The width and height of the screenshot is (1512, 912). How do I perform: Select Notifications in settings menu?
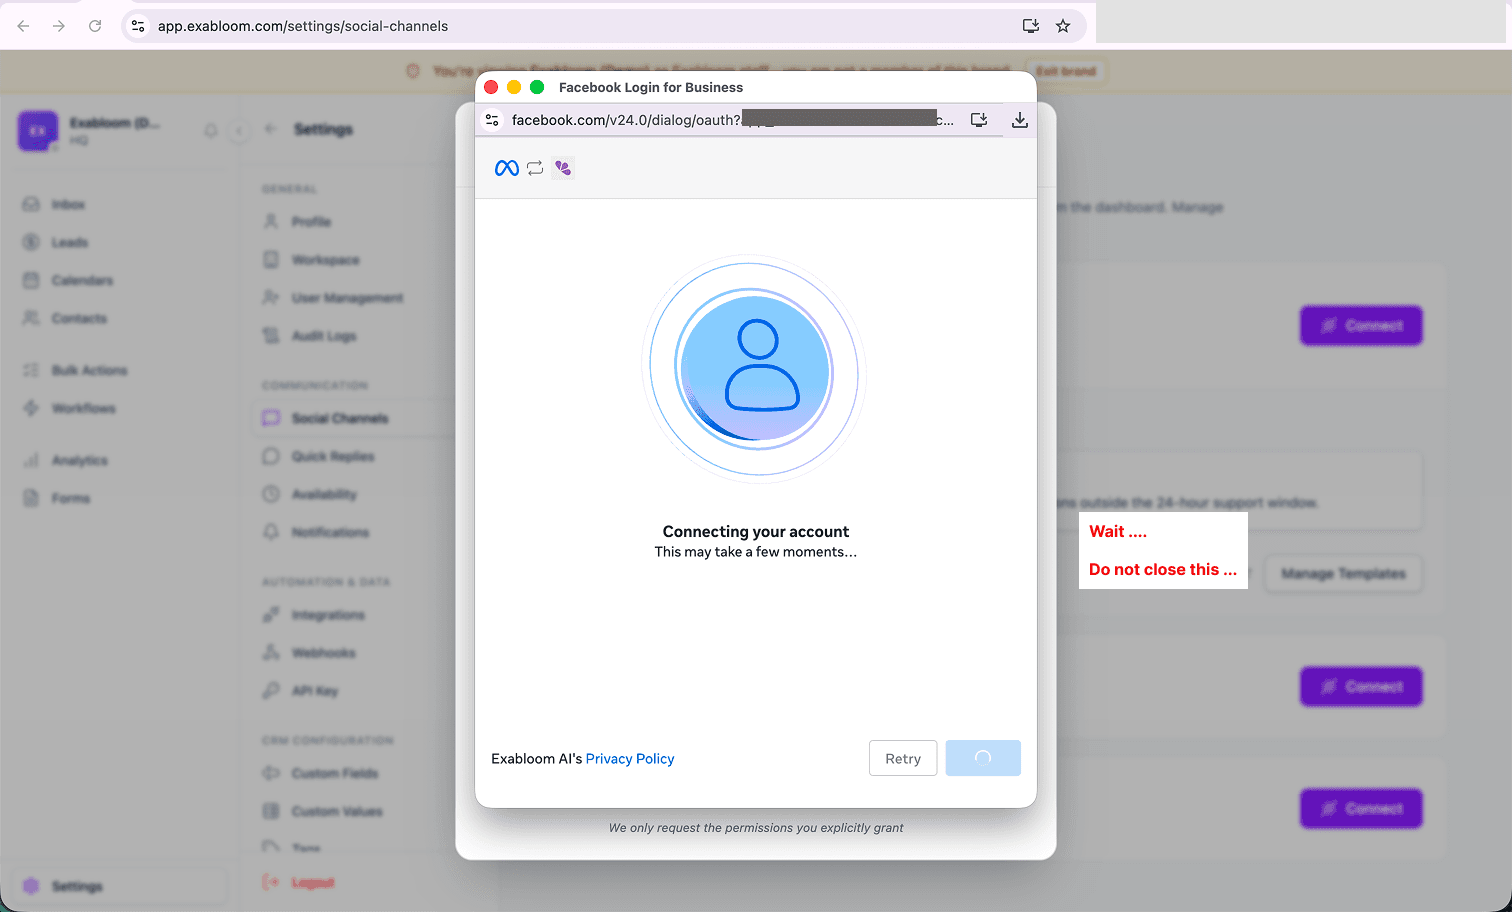pos(330,532)
